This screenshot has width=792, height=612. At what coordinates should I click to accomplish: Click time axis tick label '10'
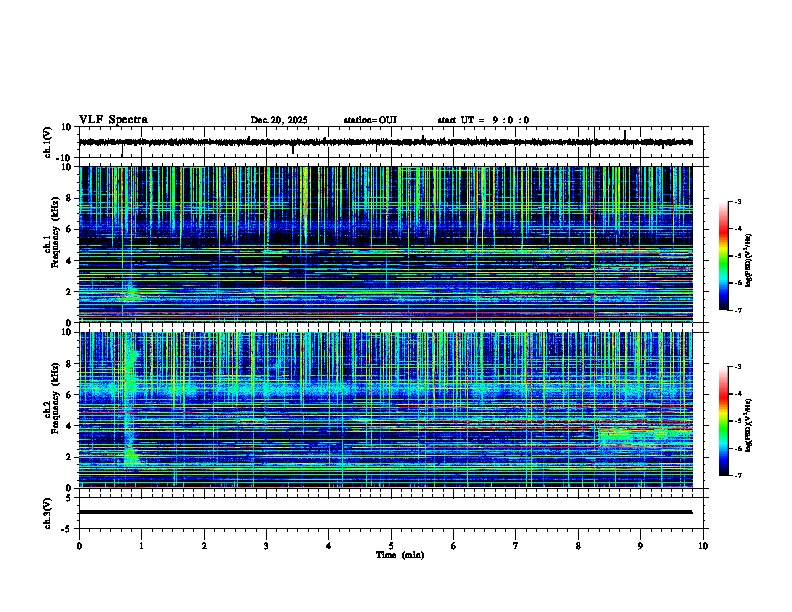pyautogui.click(x=703, y=546)
